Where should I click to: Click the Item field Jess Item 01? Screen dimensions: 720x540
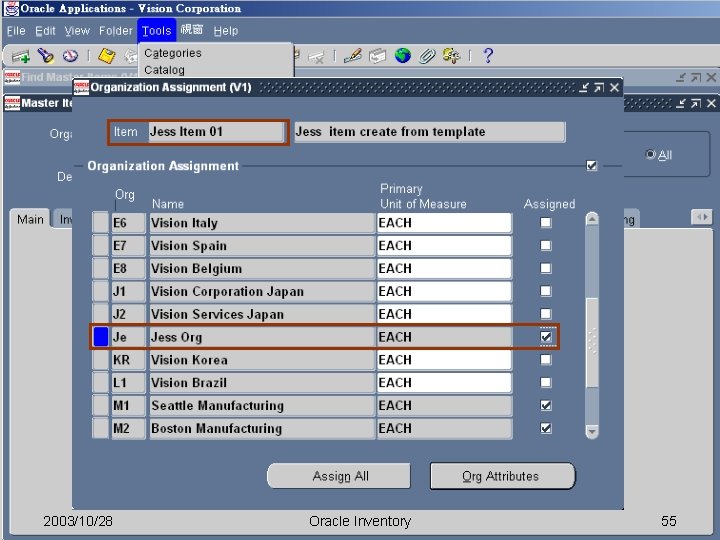[215, 132]
